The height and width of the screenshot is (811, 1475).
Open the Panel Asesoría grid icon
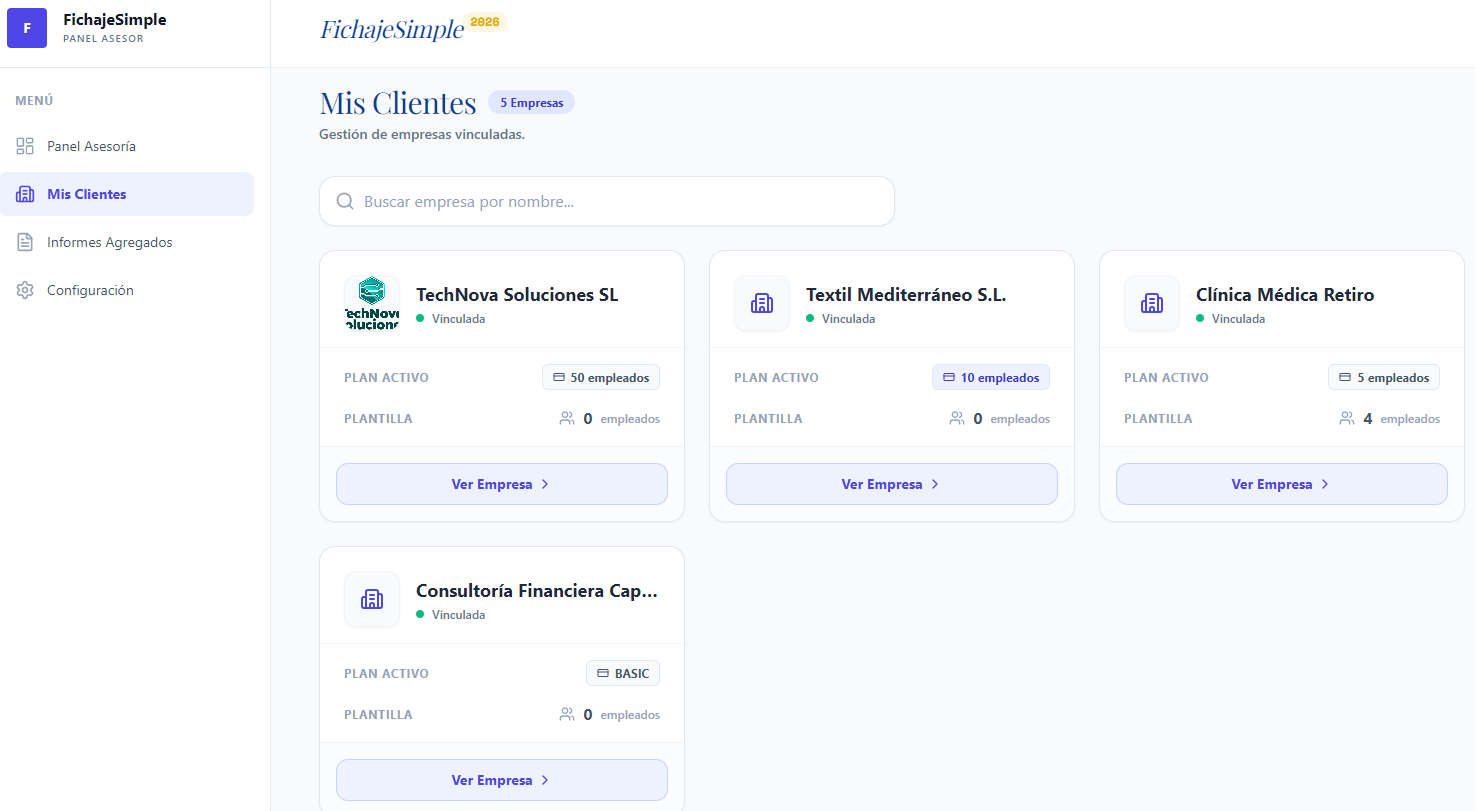click(x=24, y=145)
